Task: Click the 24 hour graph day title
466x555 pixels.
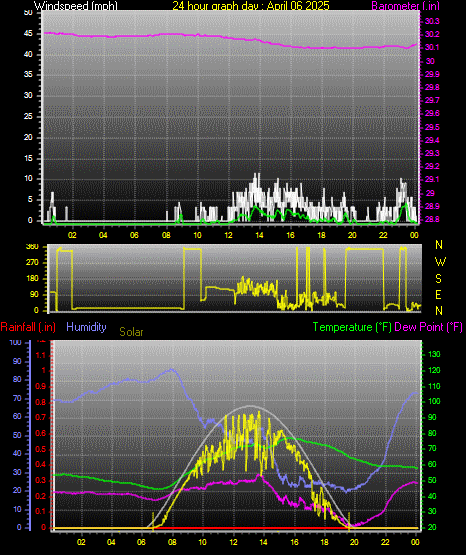Action: (251, 5)
